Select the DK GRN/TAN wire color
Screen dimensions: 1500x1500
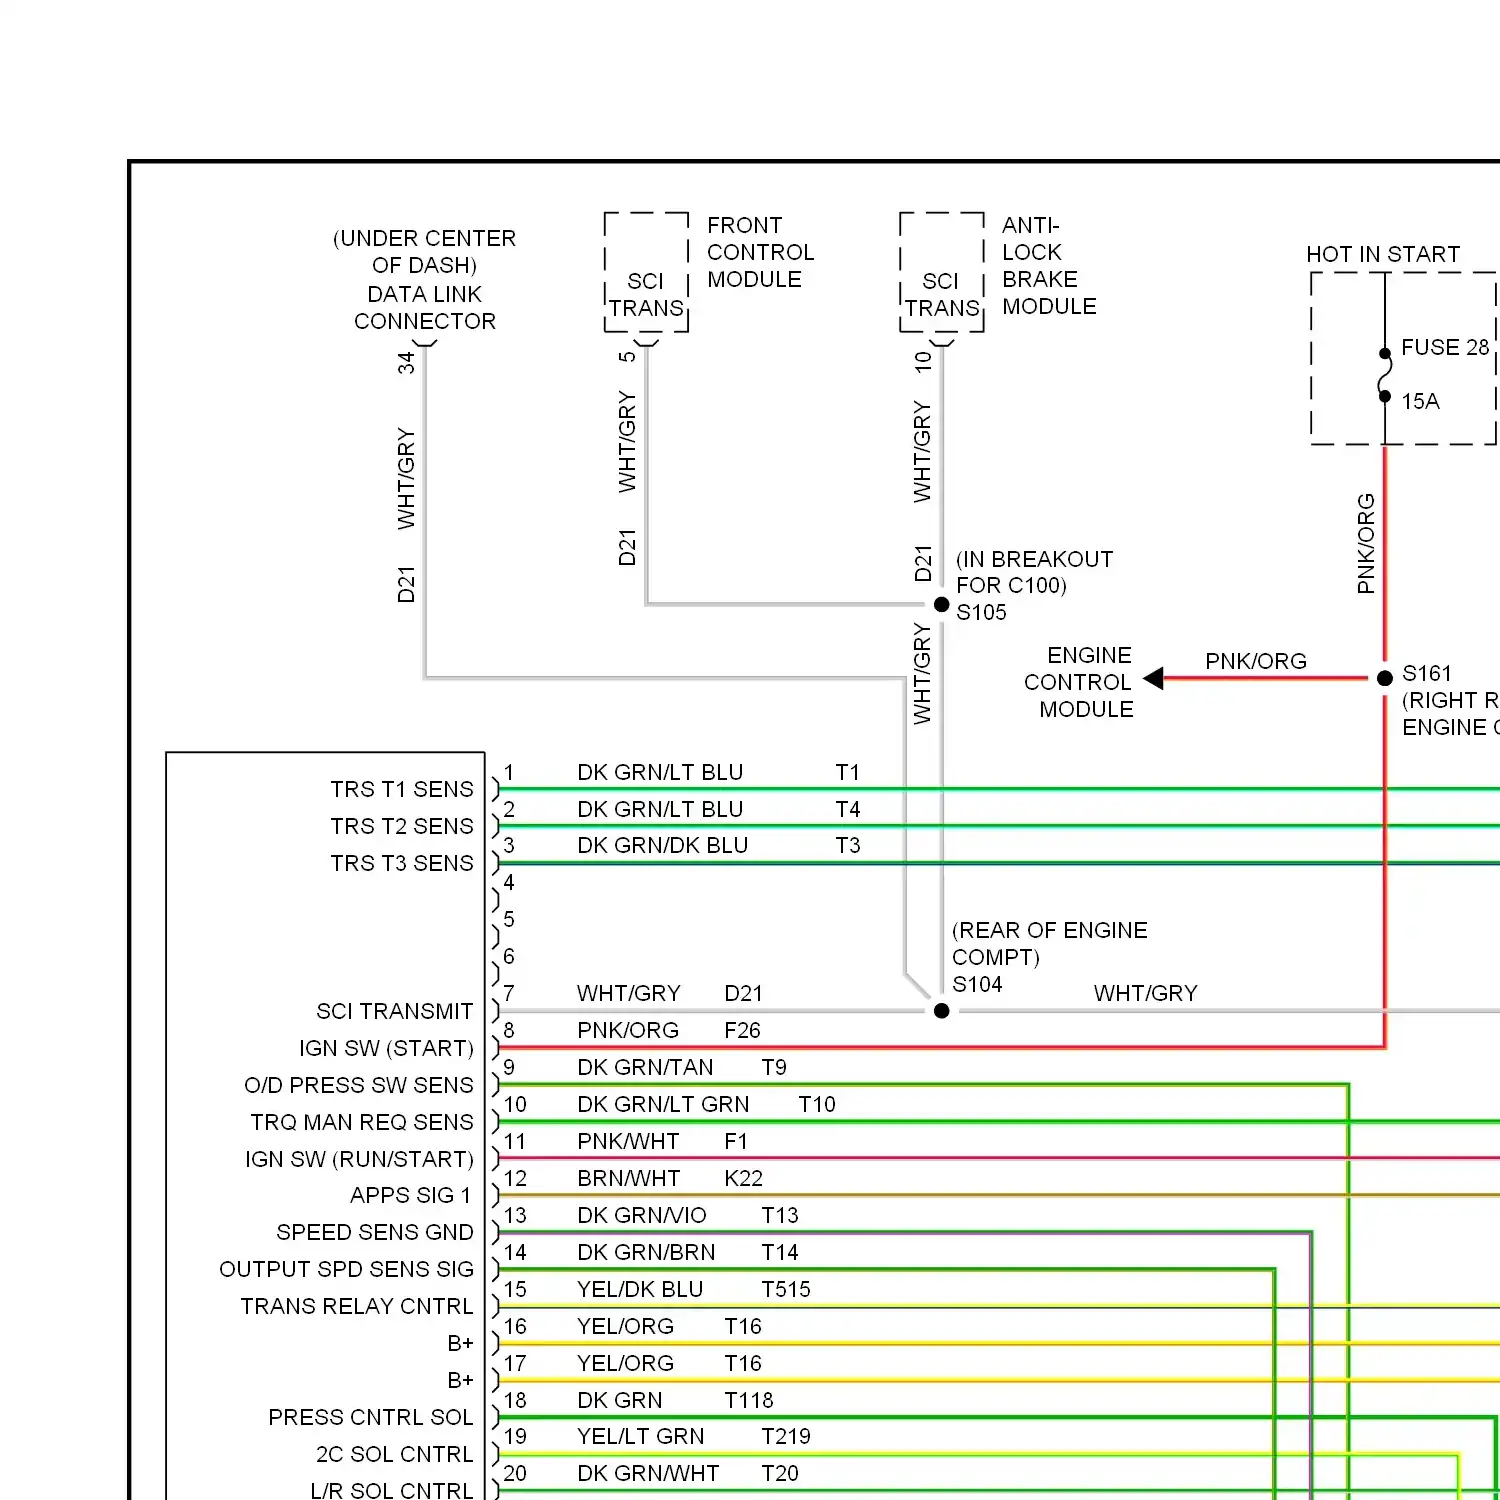(x=645, y=1067)
